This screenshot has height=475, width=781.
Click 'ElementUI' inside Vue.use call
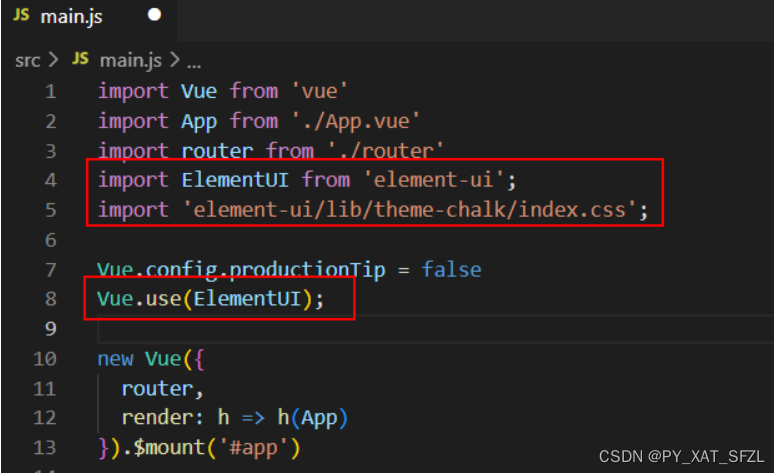point(247,299)
